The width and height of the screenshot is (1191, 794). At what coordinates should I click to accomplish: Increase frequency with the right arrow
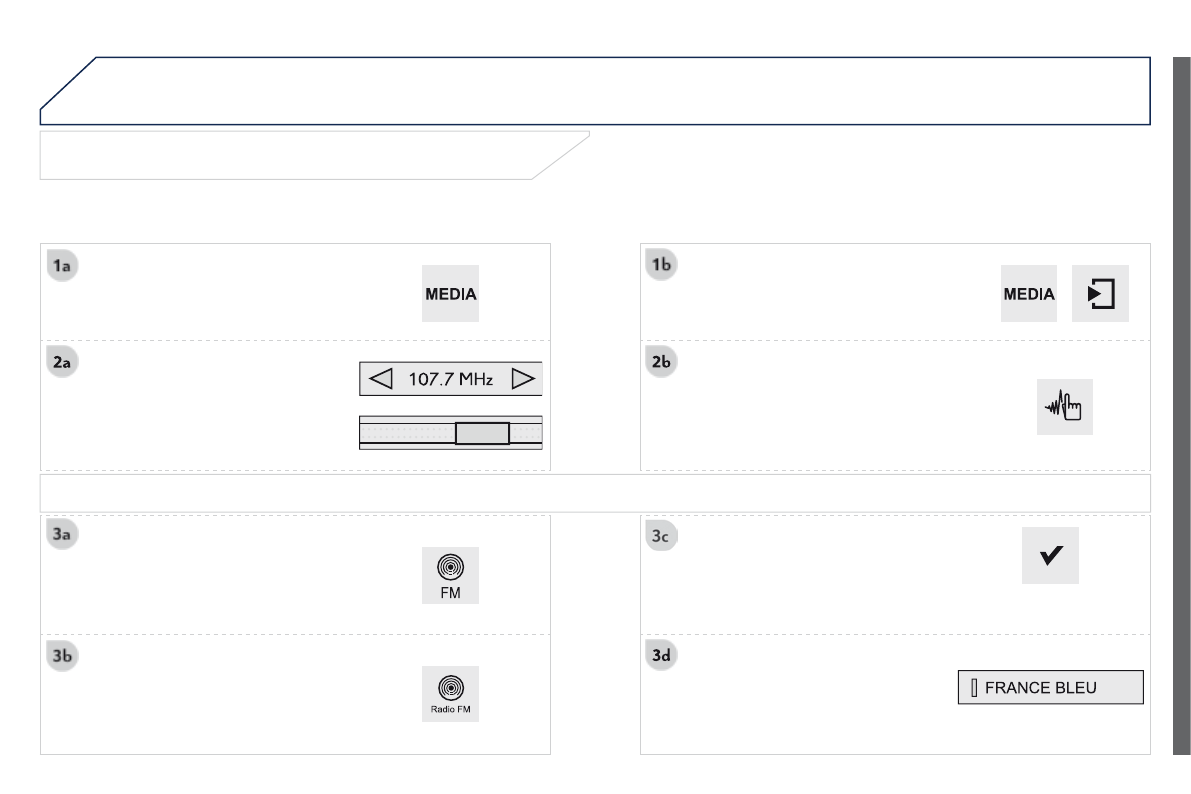[x=523, y=380]
